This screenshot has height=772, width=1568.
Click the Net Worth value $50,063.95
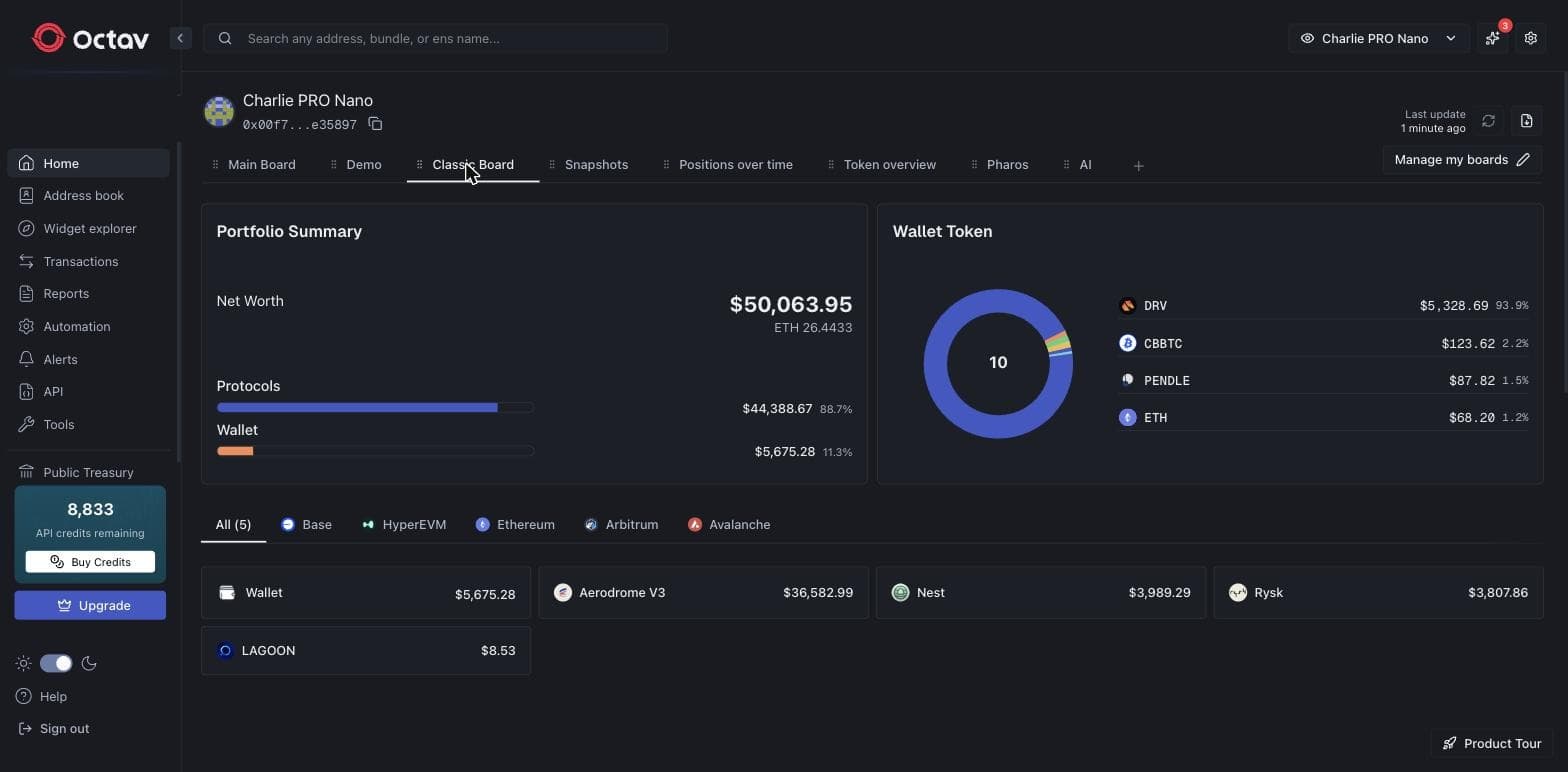[x=791, y=304]
